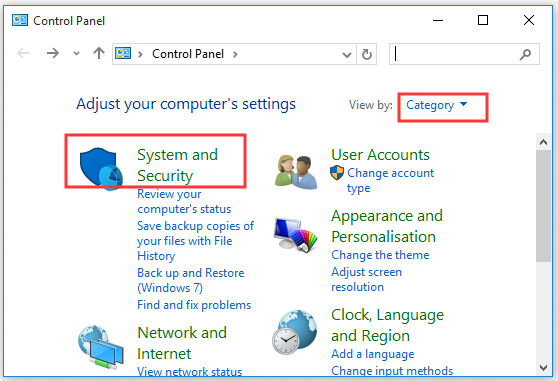
Task: Click the shield icon beside Change account type
Action: pyautogui.click(x=337, y=173)
